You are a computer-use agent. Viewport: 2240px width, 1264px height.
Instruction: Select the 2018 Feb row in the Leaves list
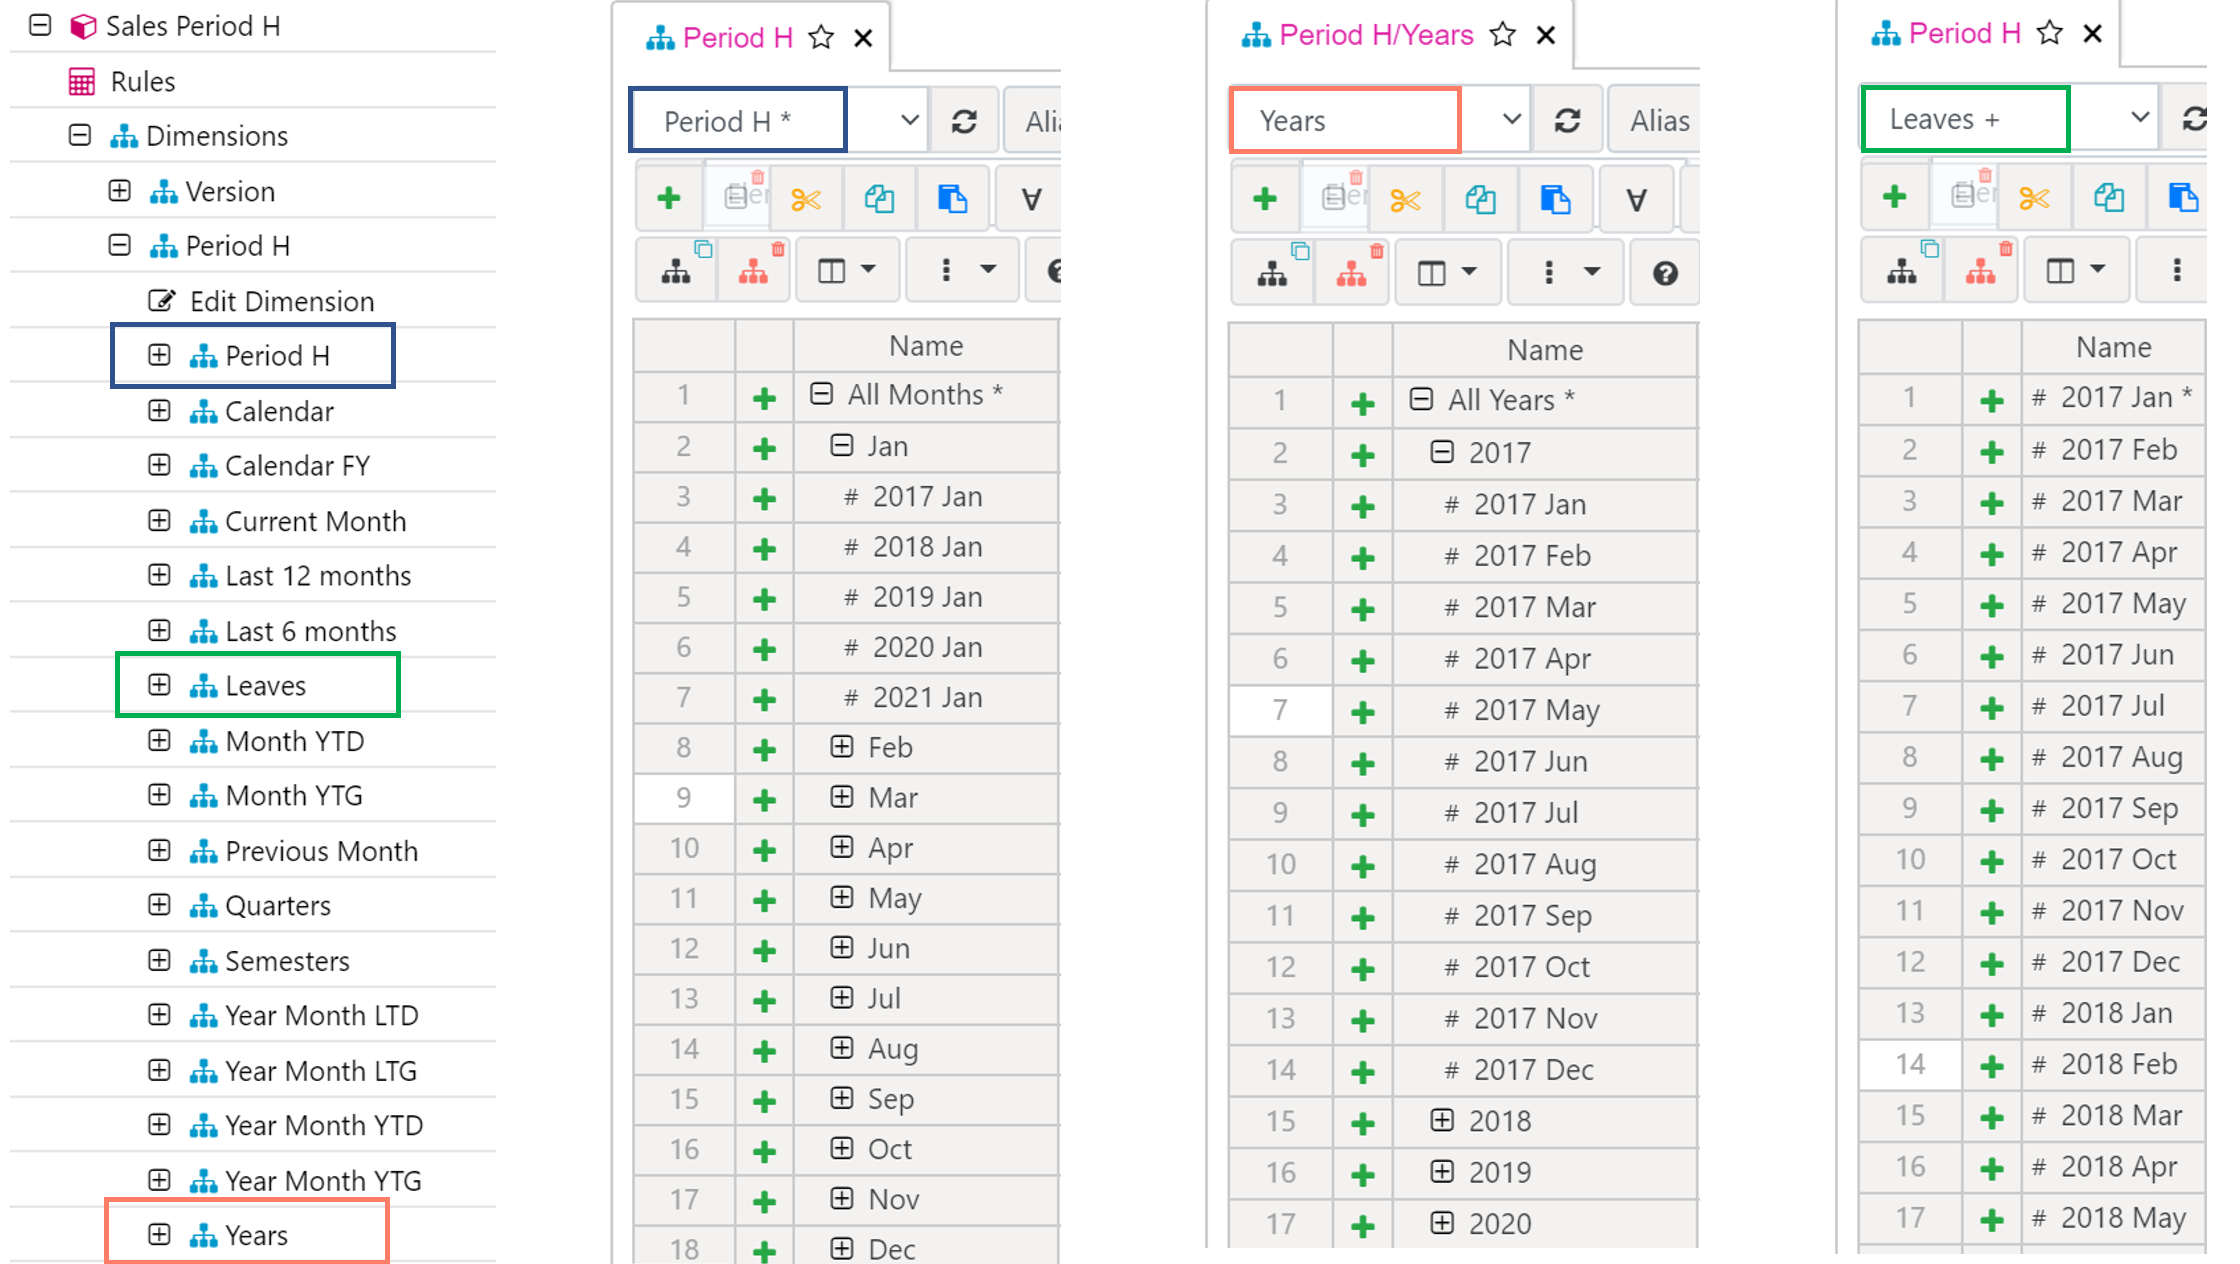[x=2118, y=1065]
